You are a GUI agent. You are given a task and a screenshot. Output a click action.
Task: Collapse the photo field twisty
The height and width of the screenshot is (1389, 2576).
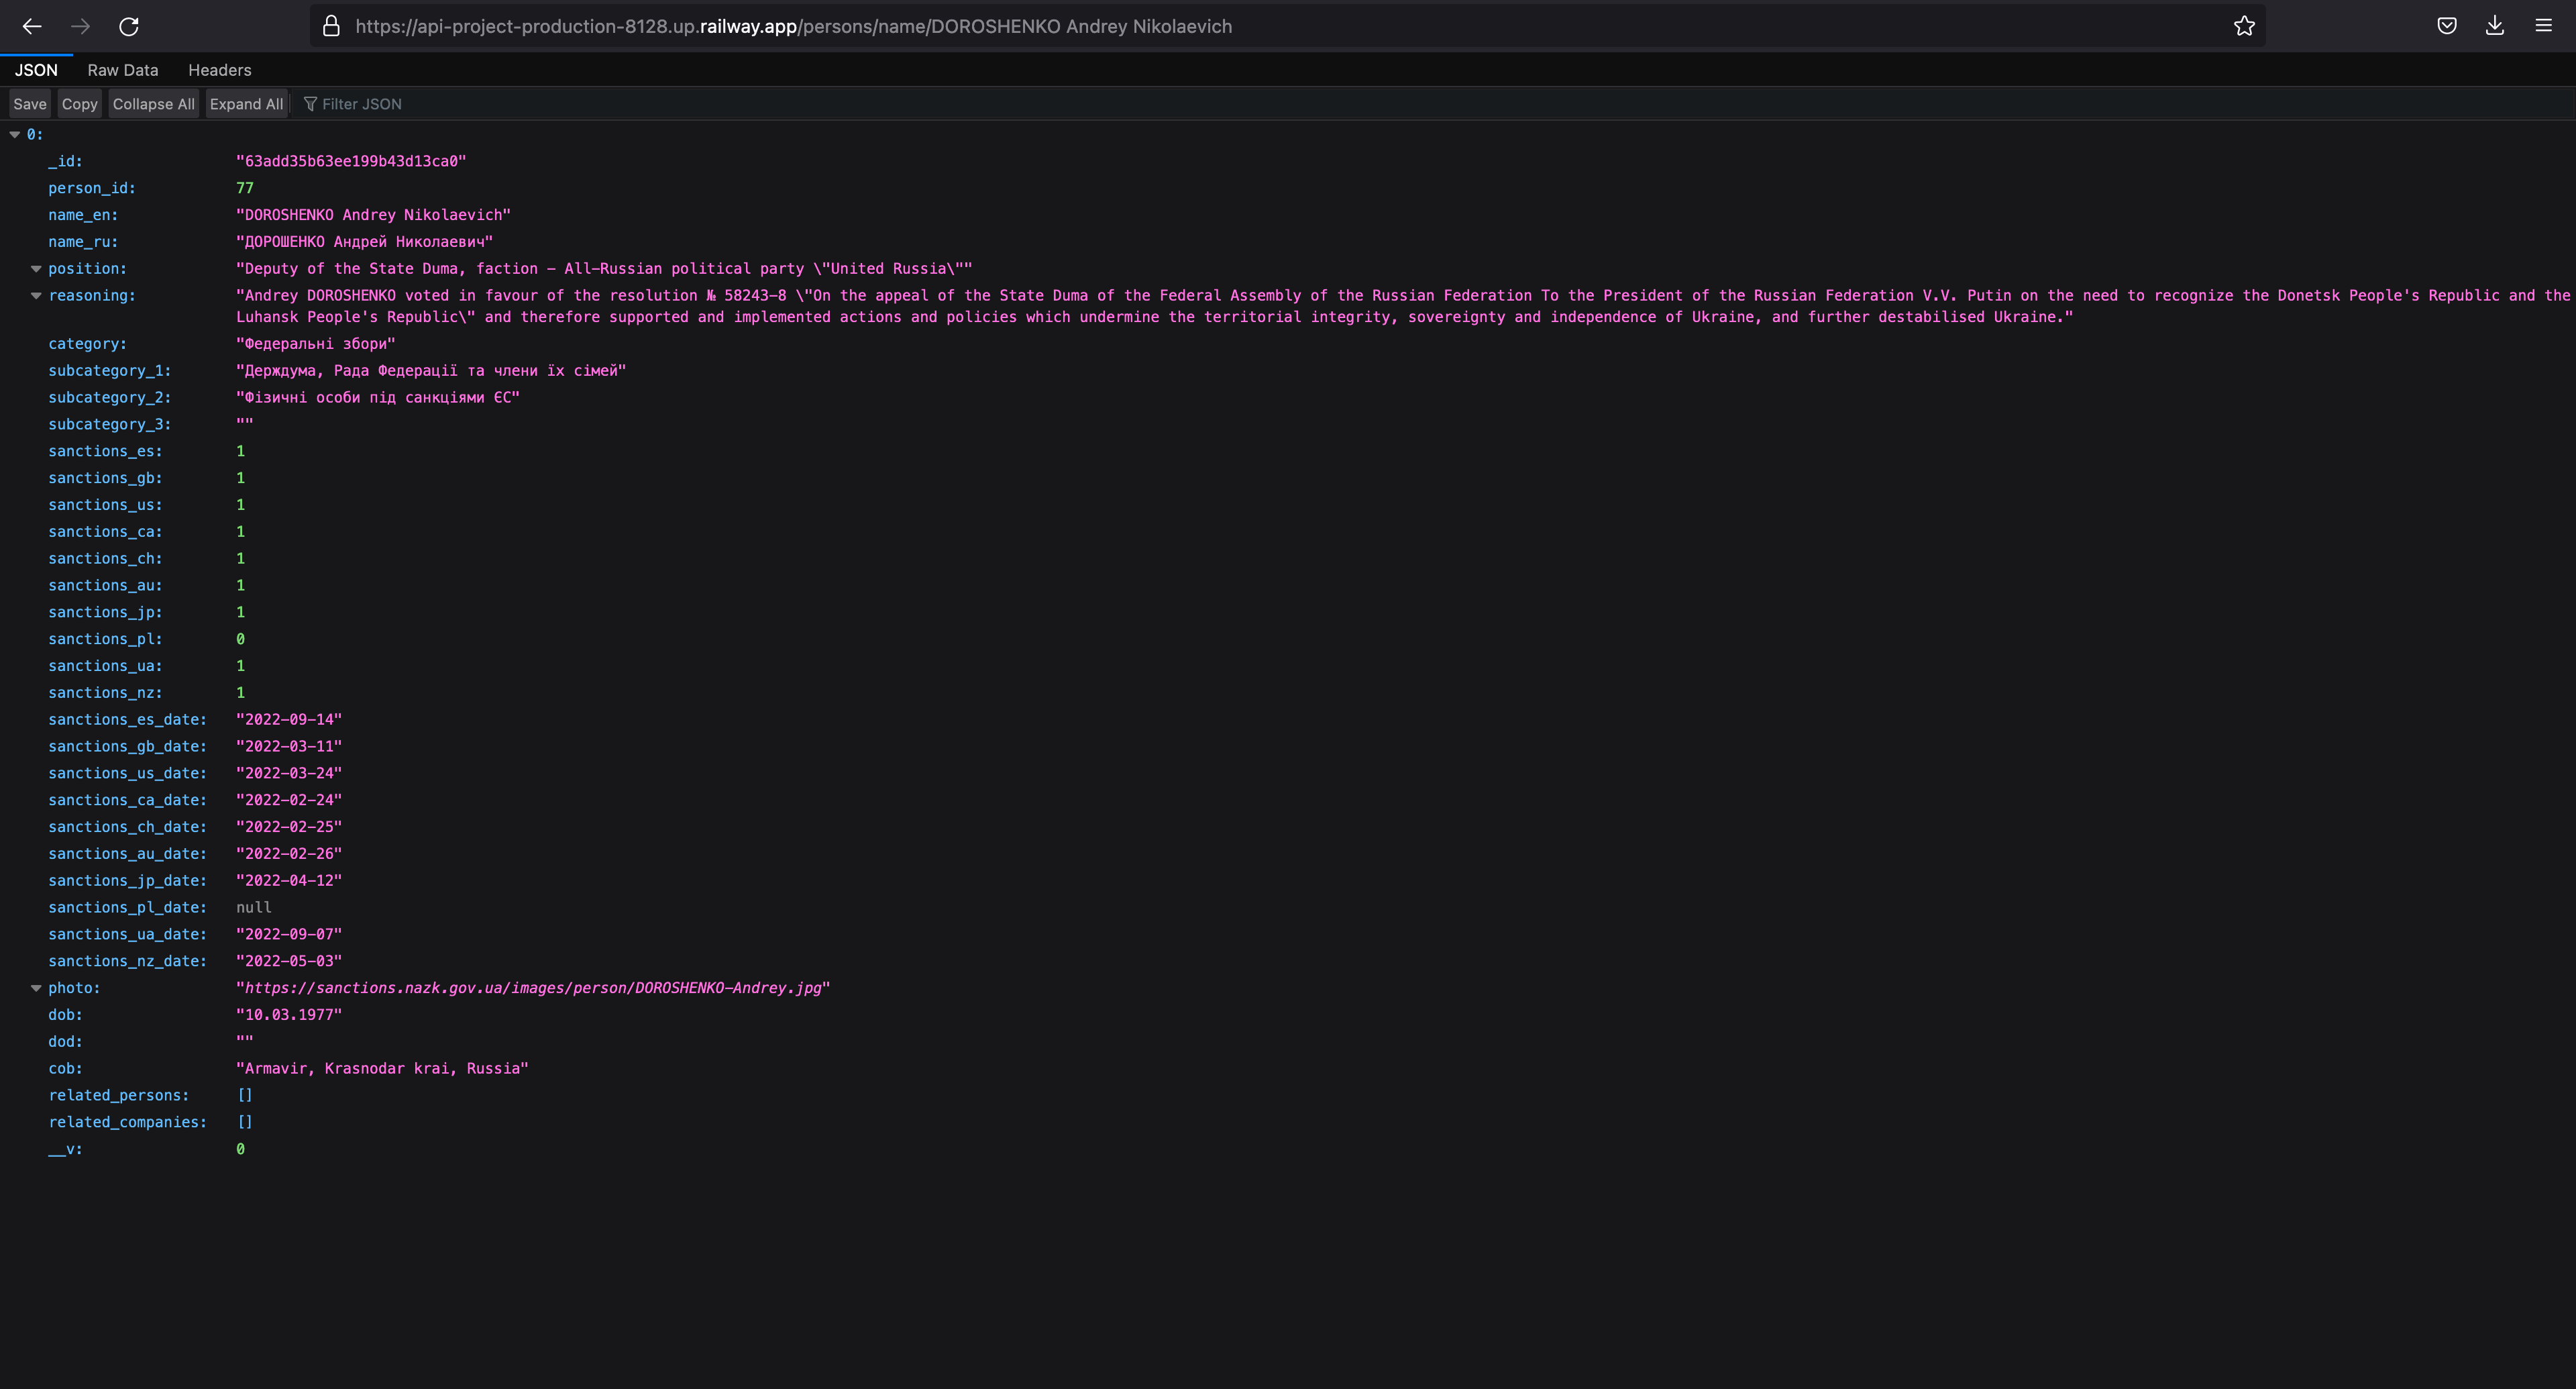pos(36,988)
